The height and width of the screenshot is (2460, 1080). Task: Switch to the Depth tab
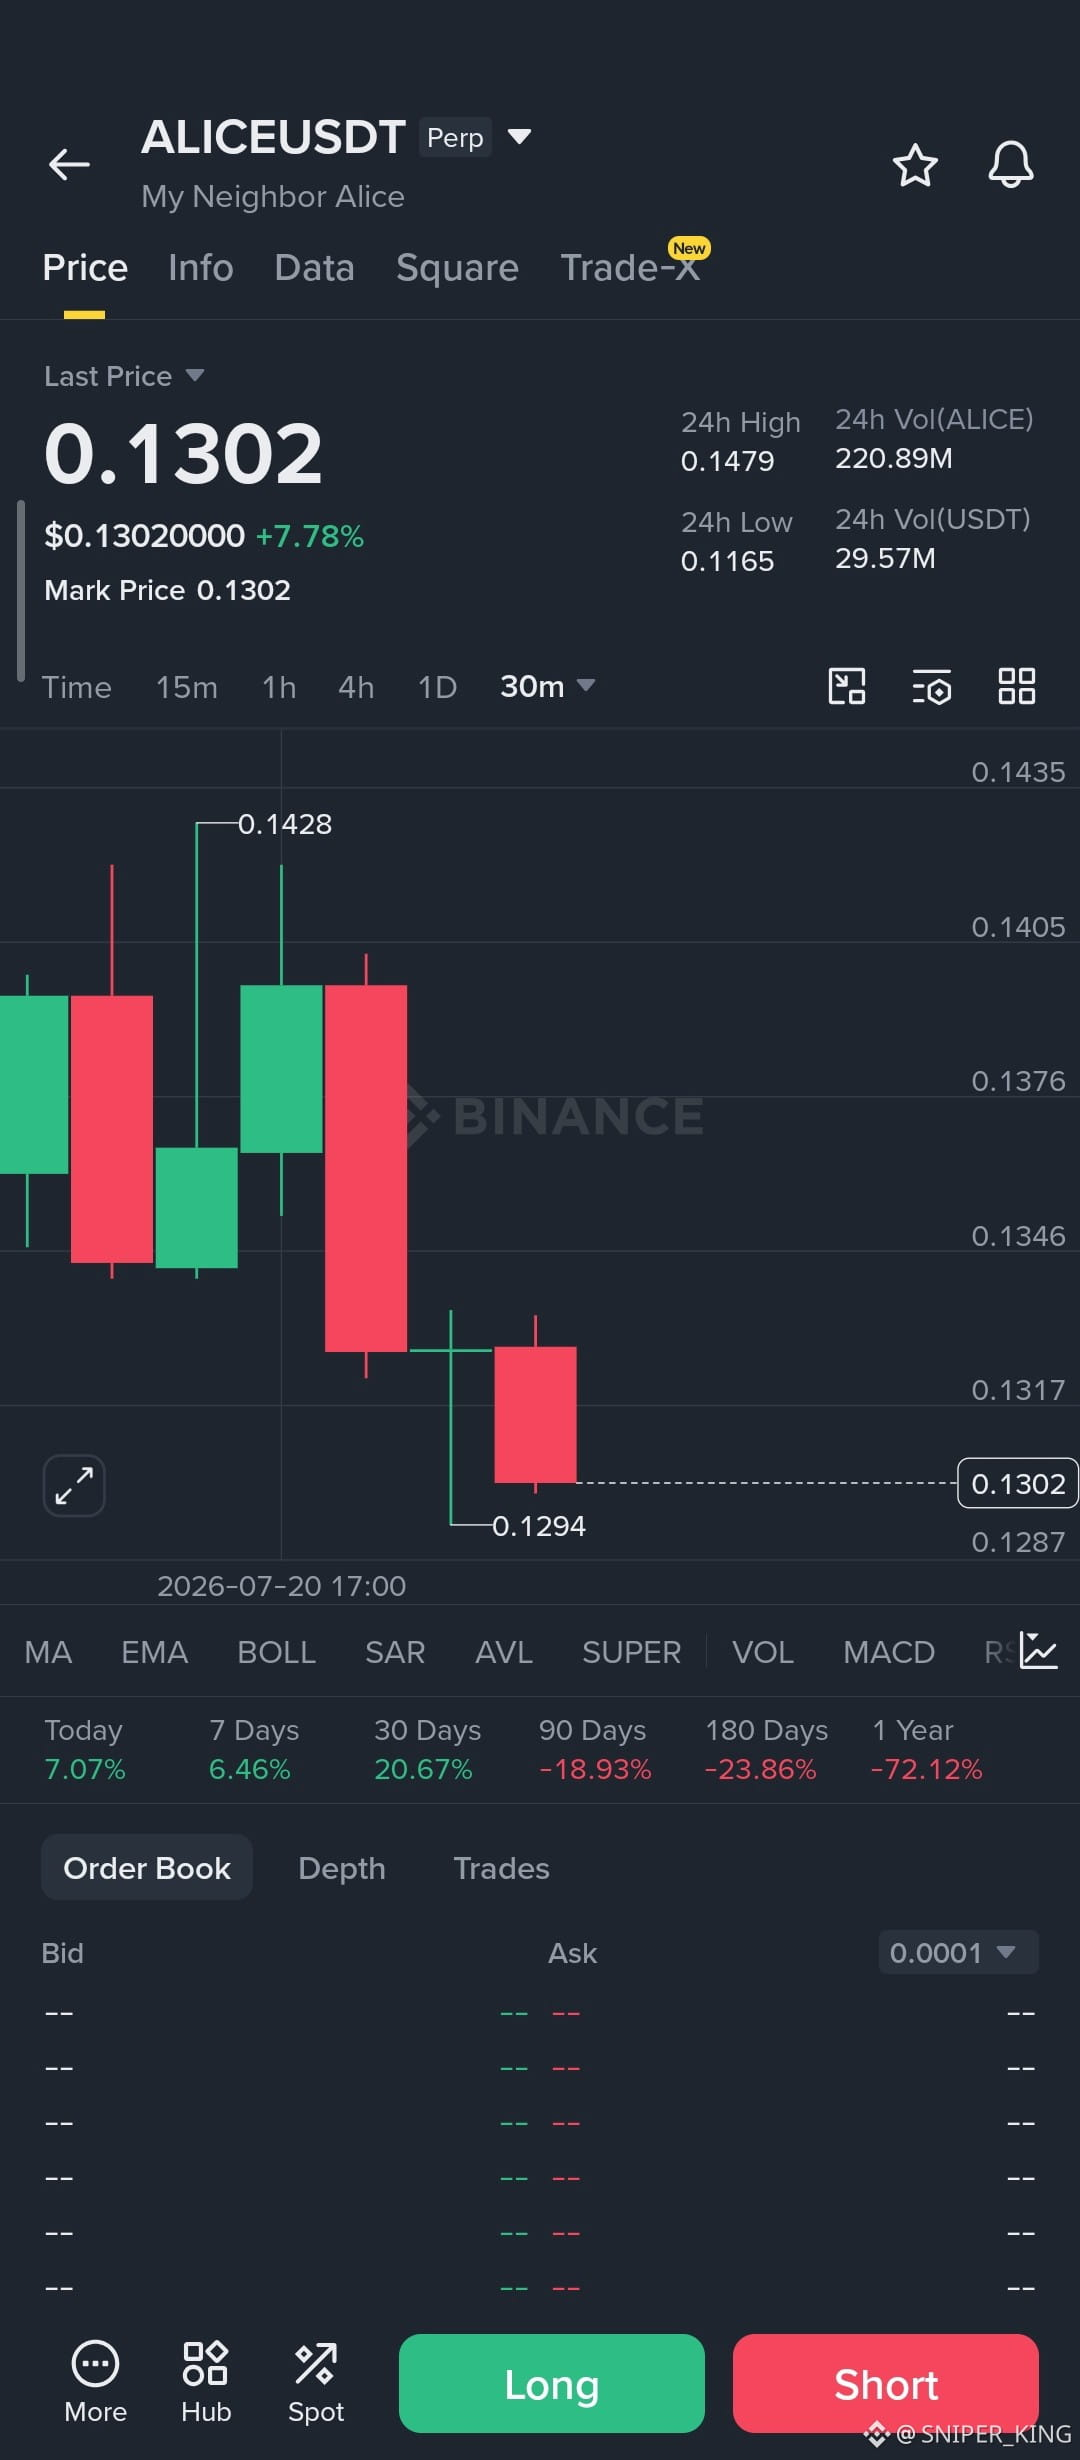point(342,1868)
